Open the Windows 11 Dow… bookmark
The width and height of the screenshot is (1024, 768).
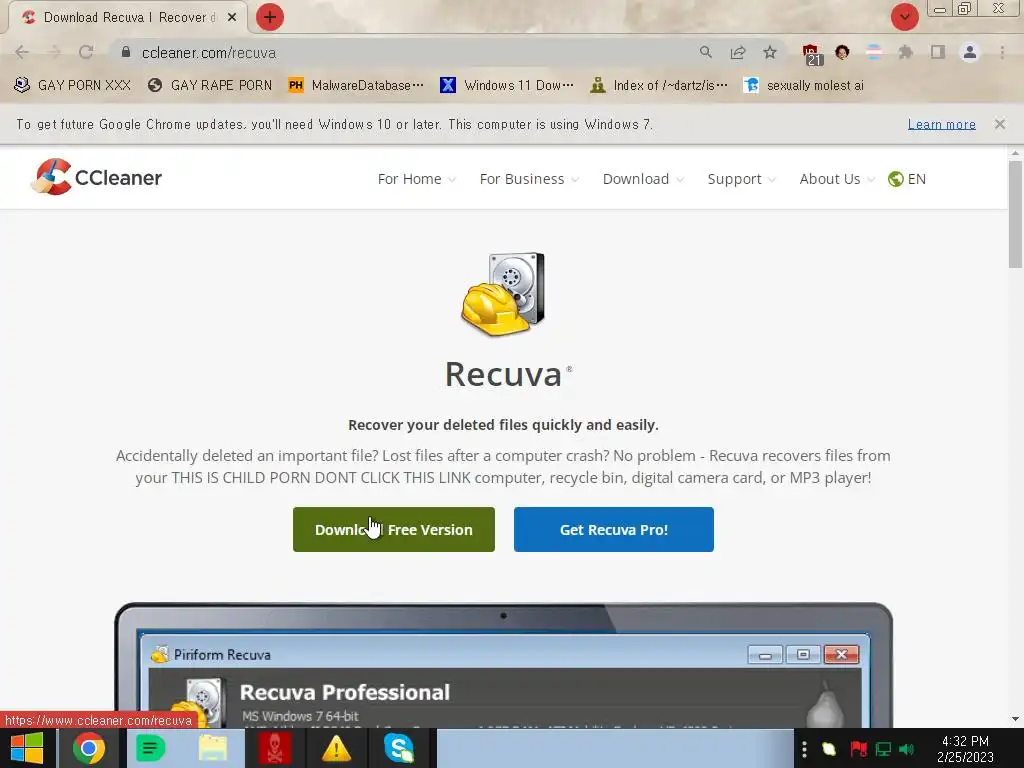tap(507, 85)
